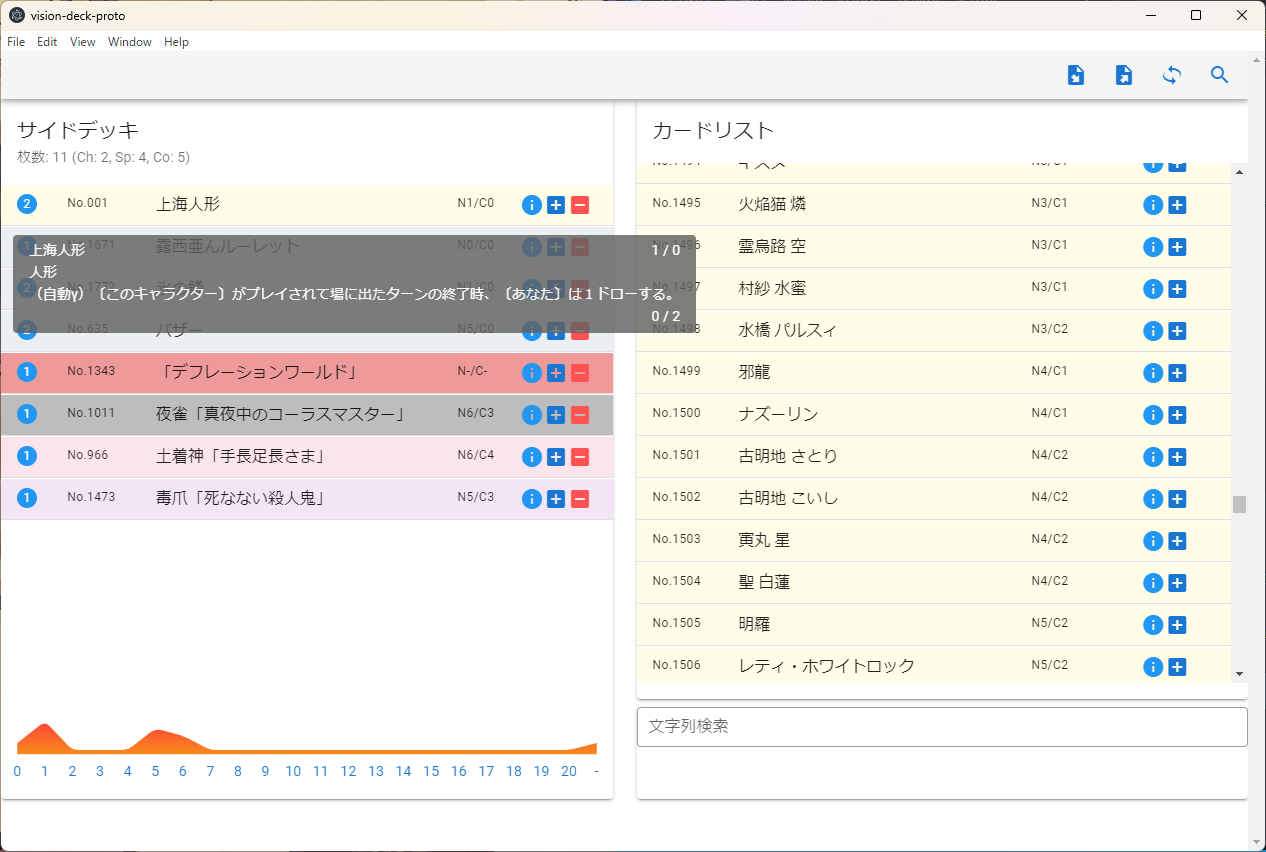Viewport: 1266px width, 852px height.
Task: Click cost 5 label on curve chart
Action: pos(155,771)
